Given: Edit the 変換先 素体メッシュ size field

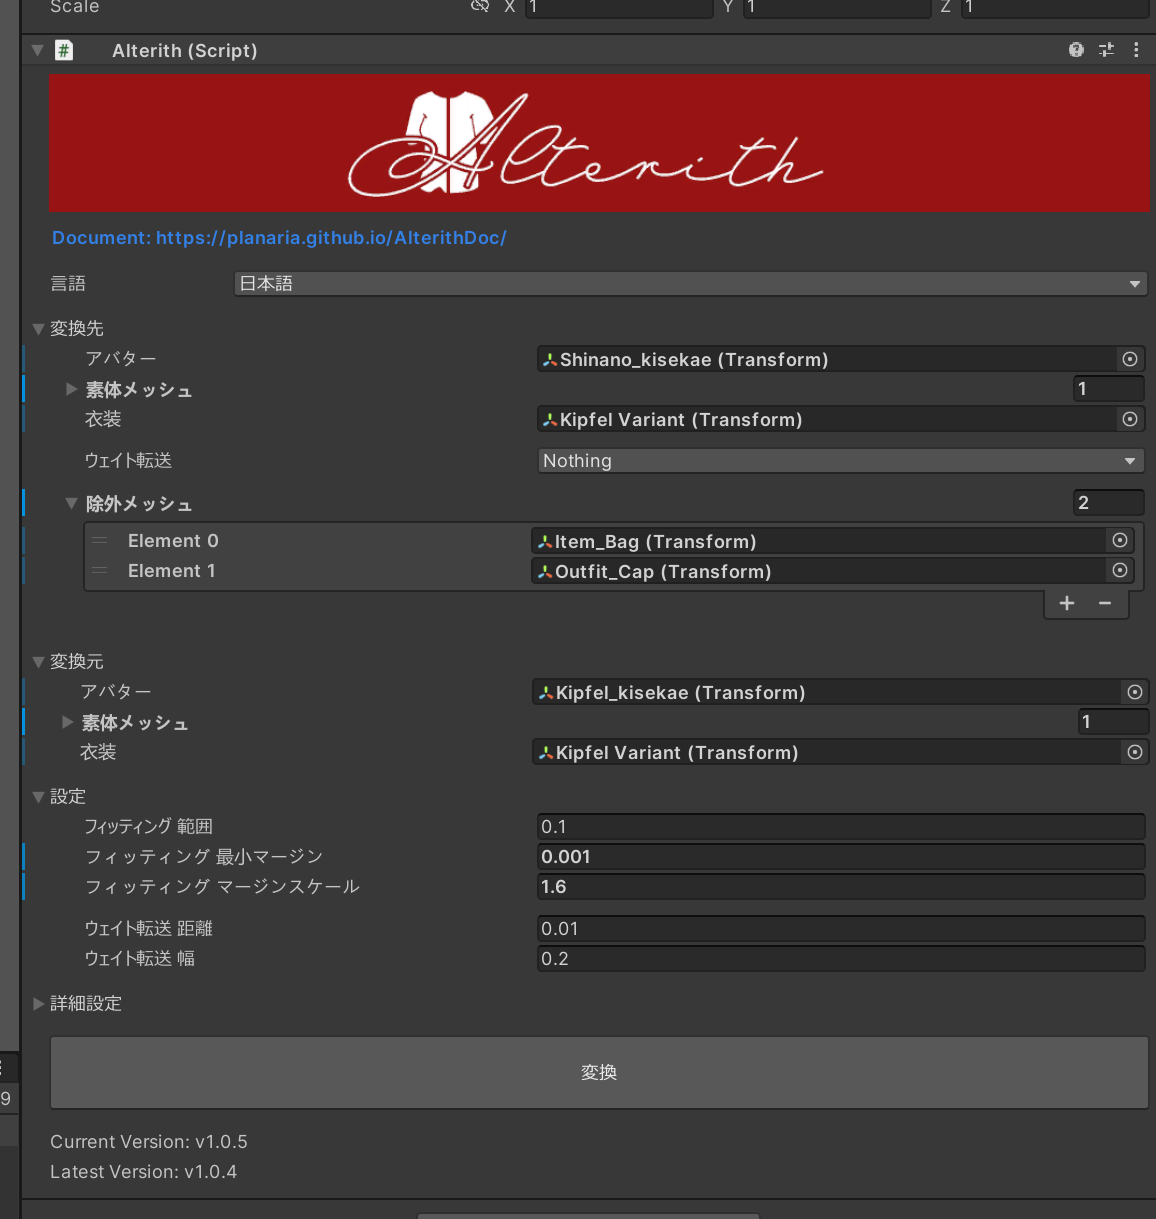Looking at the screenshot, I should coord(1108,389).
